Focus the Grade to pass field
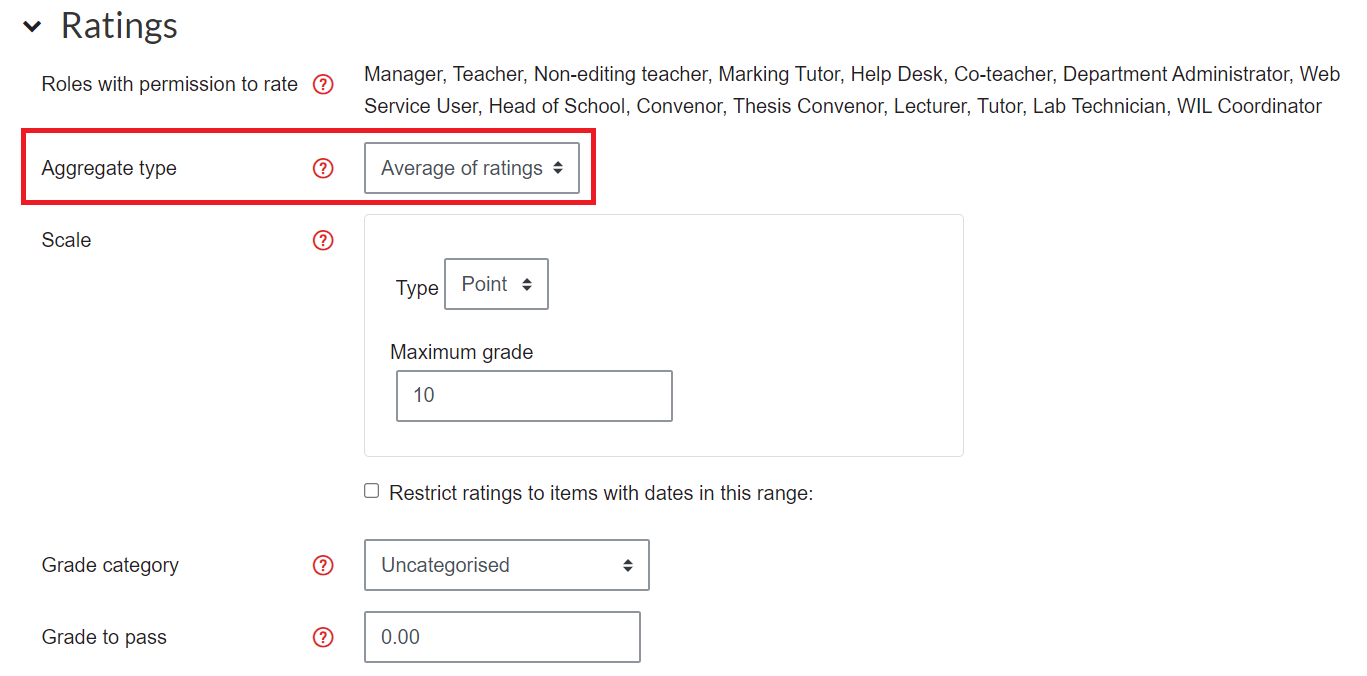The image size is (1367, 676). 502,637
